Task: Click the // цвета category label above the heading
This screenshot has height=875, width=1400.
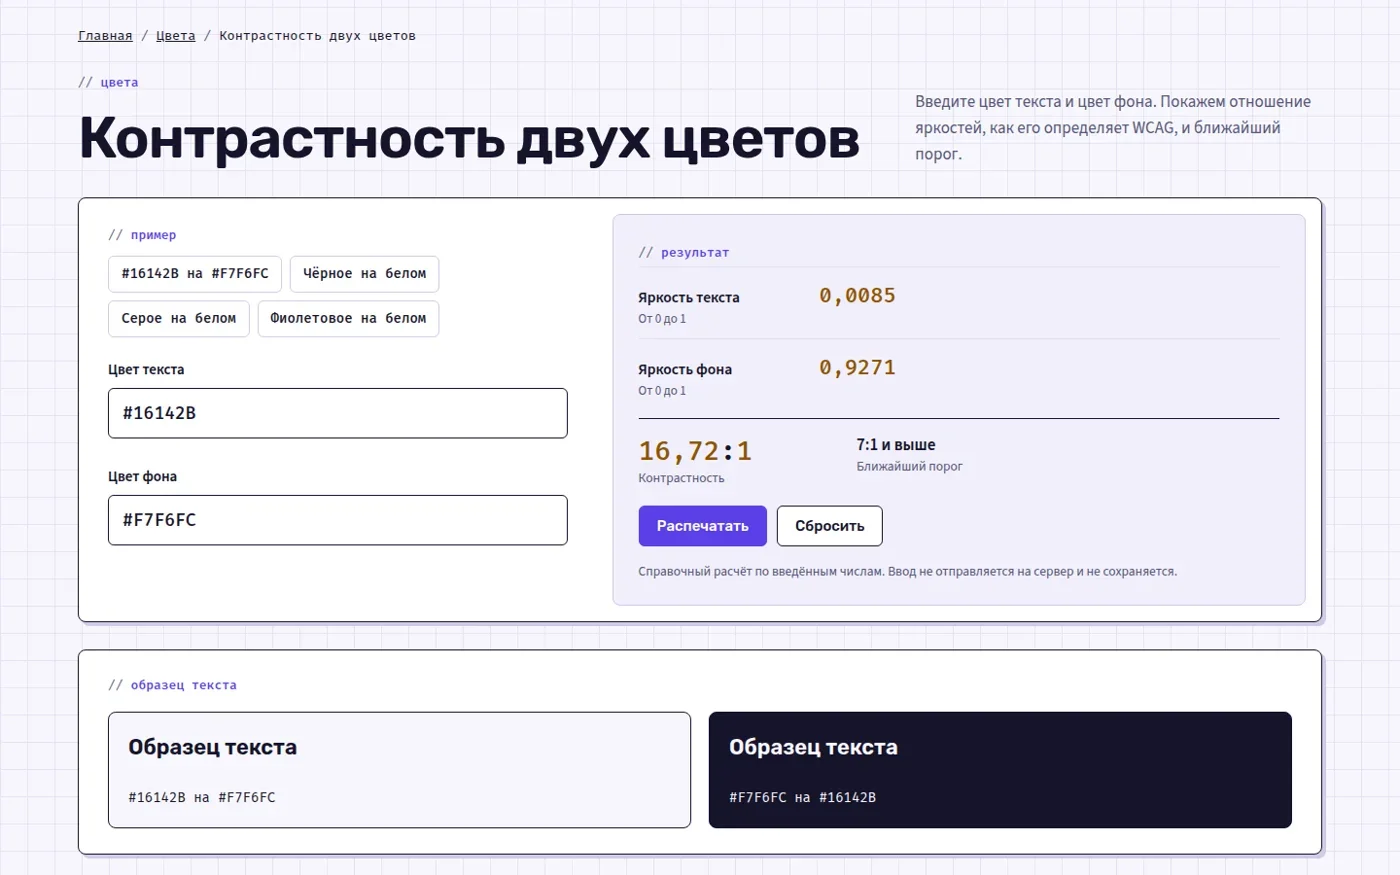Action: click(x=108, y=82)
